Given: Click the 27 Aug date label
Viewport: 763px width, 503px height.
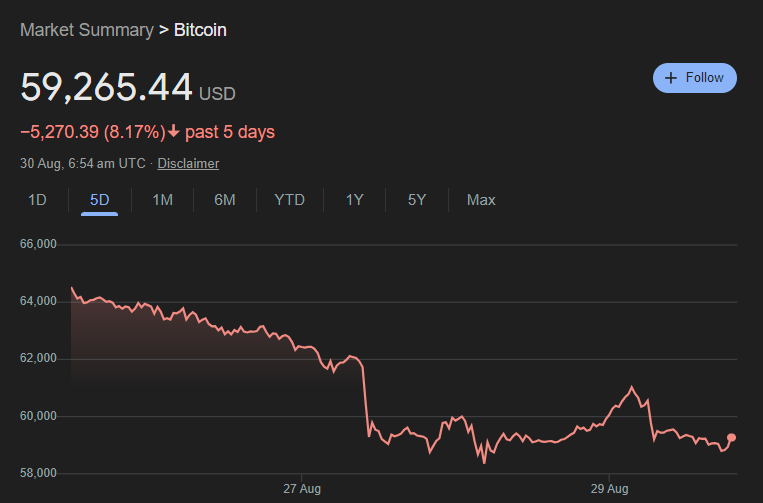Looking at the screenshot, I should [300, 489].
